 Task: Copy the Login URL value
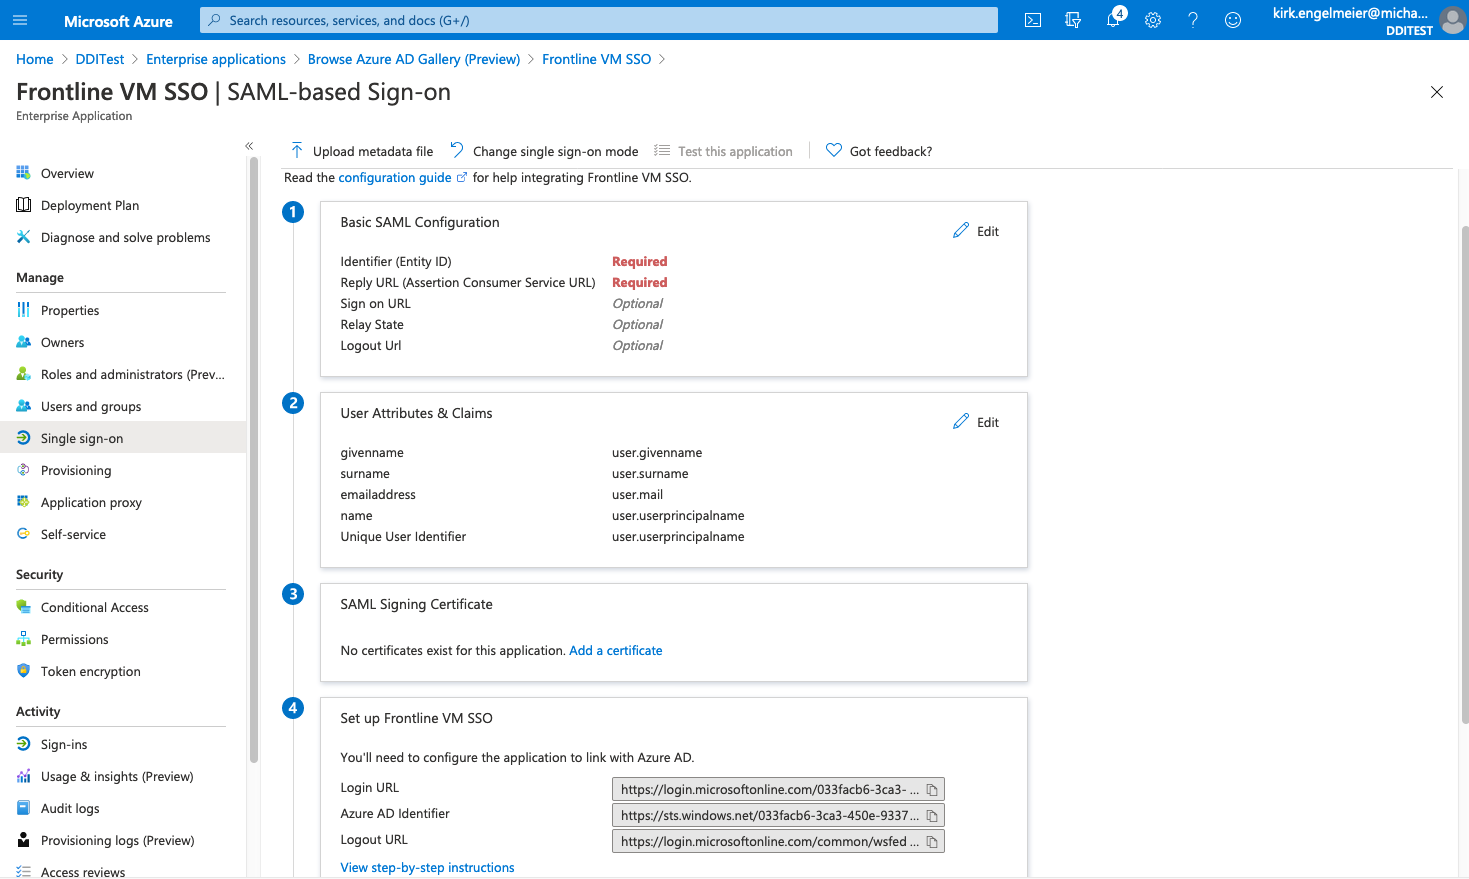click(932, 789)
